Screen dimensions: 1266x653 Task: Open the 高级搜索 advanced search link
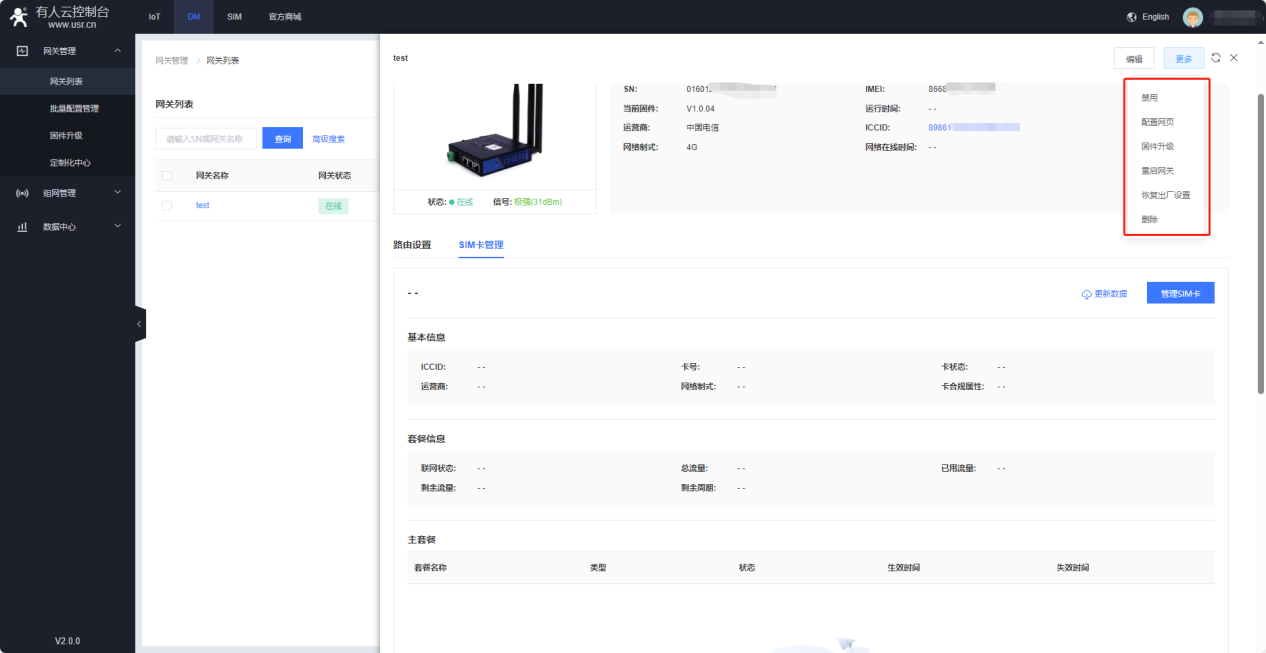point(328,139)
